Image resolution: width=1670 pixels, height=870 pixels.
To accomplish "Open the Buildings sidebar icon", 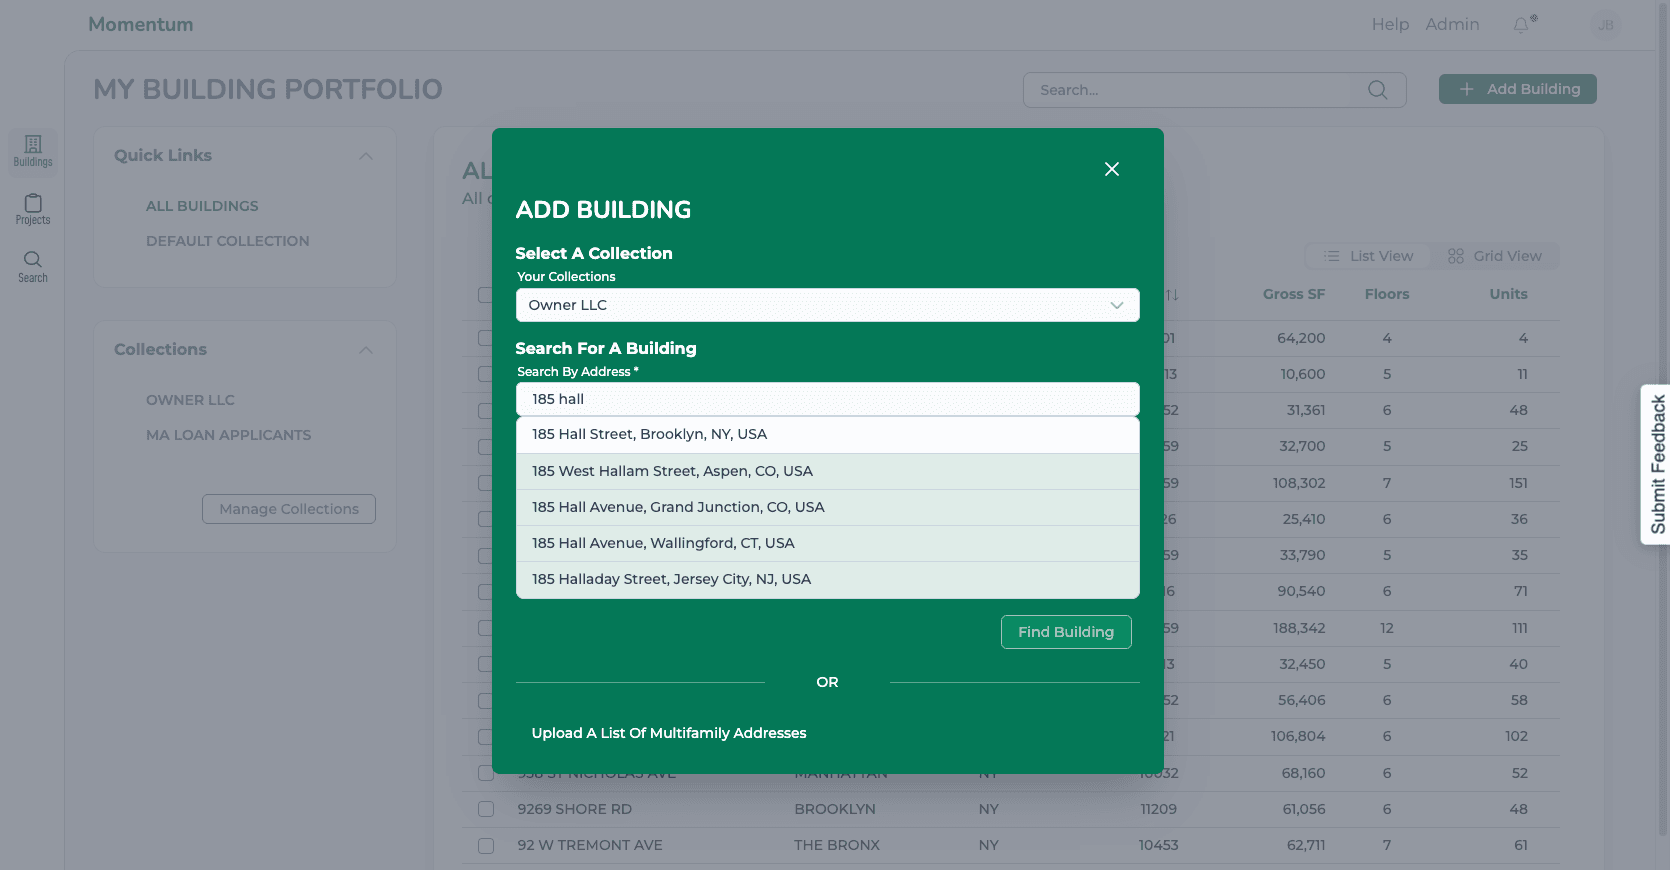I will (x=33, y=151).
